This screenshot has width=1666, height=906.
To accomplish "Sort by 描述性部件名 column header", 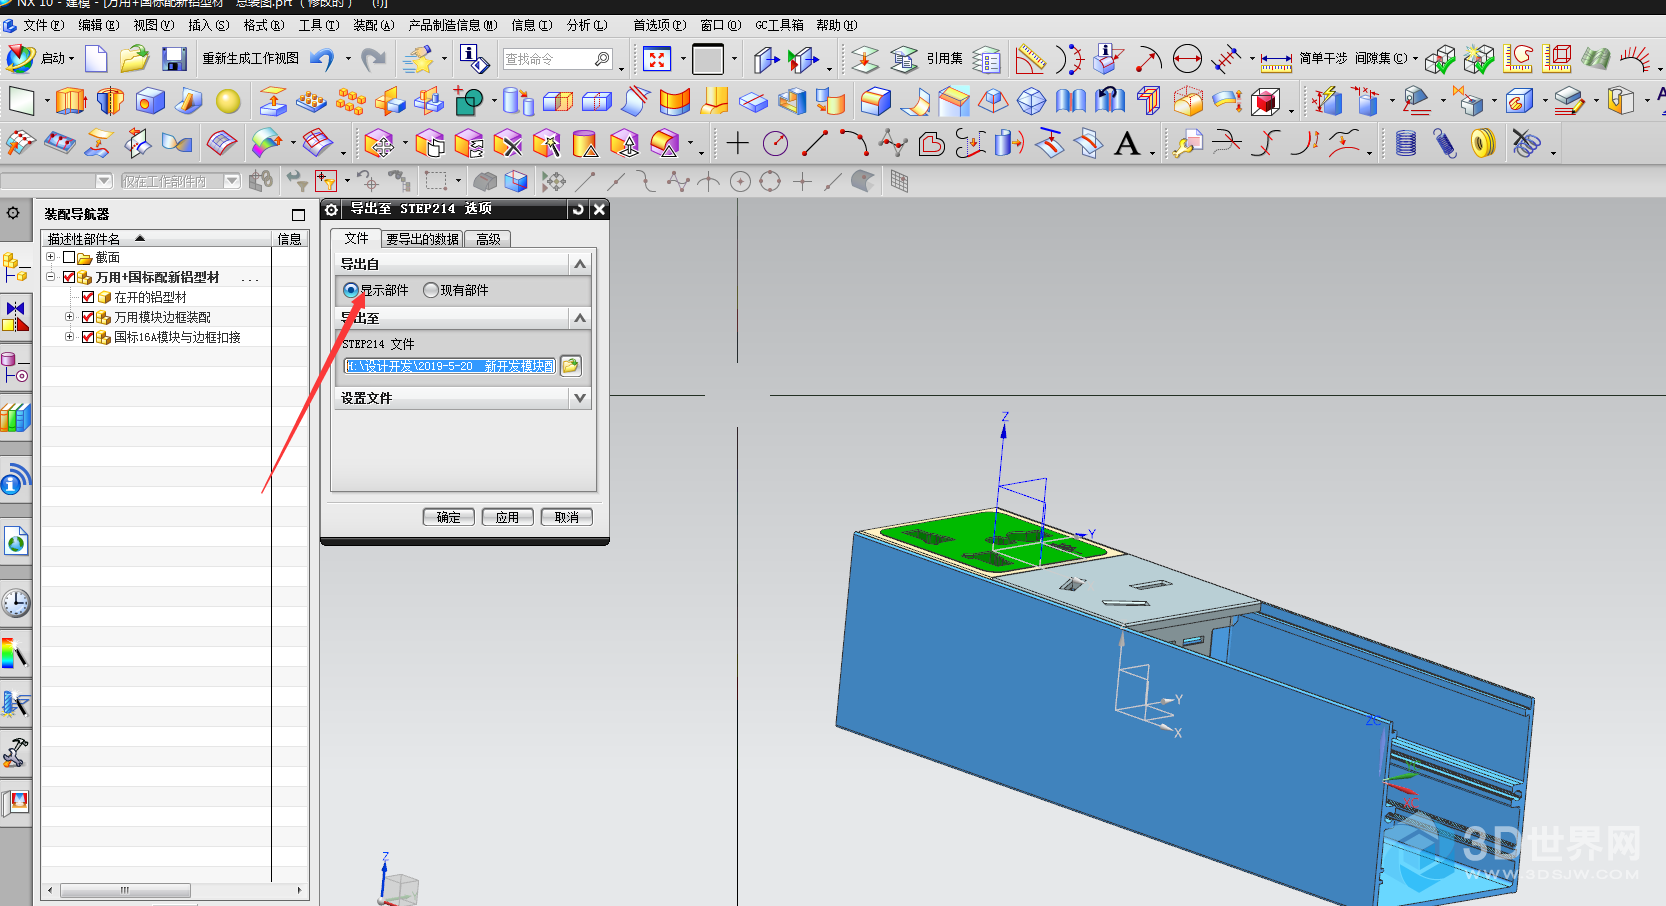I will (158, 239).
